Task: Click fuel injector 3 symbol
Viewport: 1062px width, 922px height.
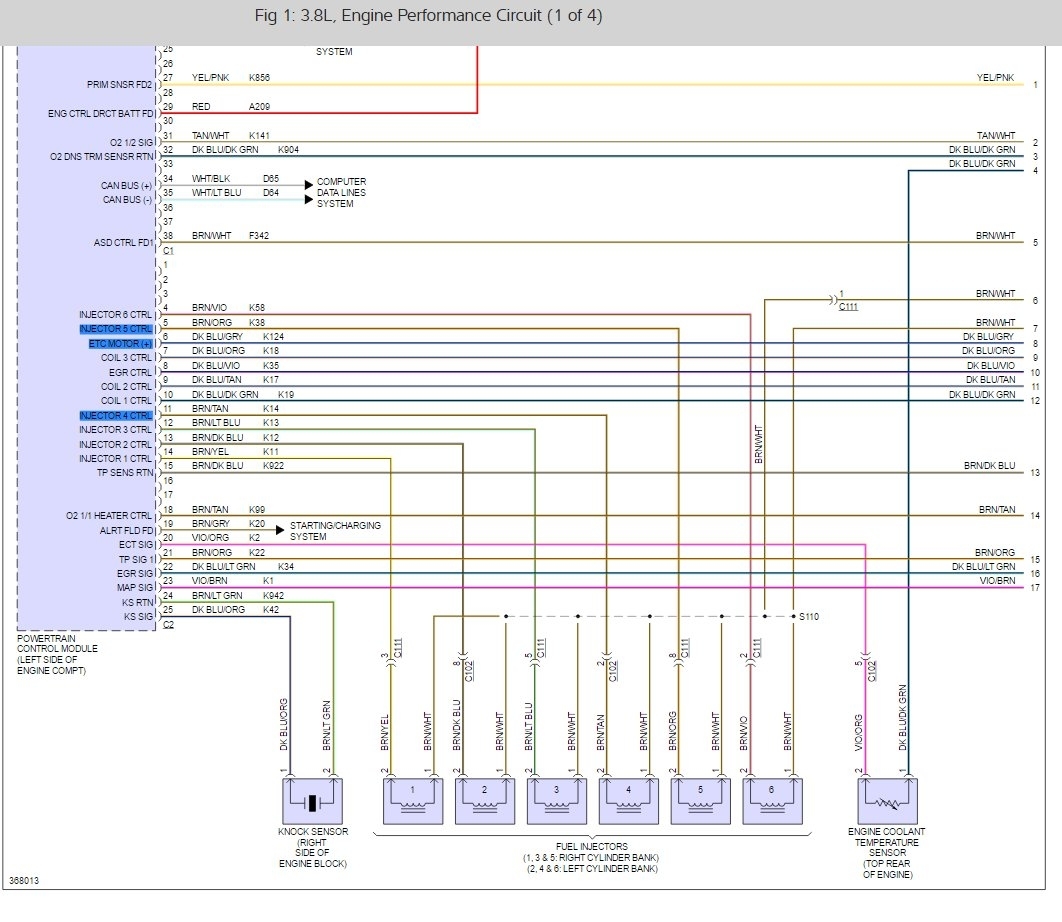Action: point(556,799)
